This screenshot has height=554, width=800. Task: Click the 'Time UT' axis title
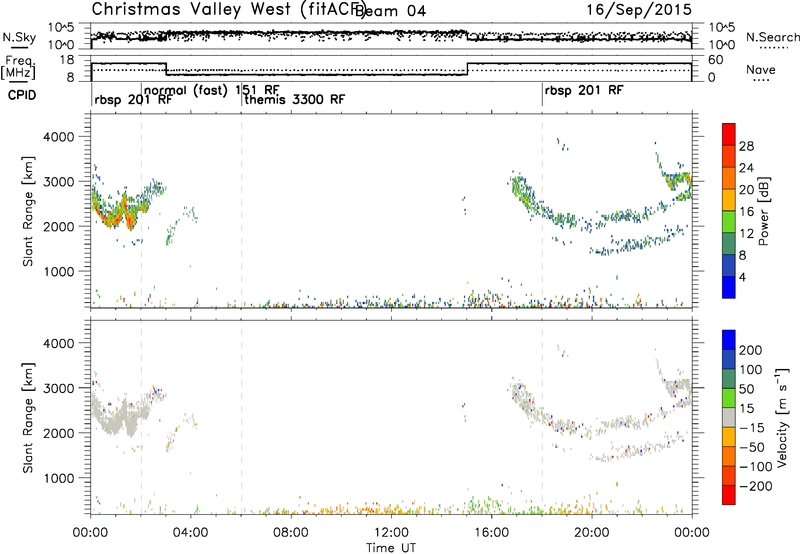pos(391,547)
